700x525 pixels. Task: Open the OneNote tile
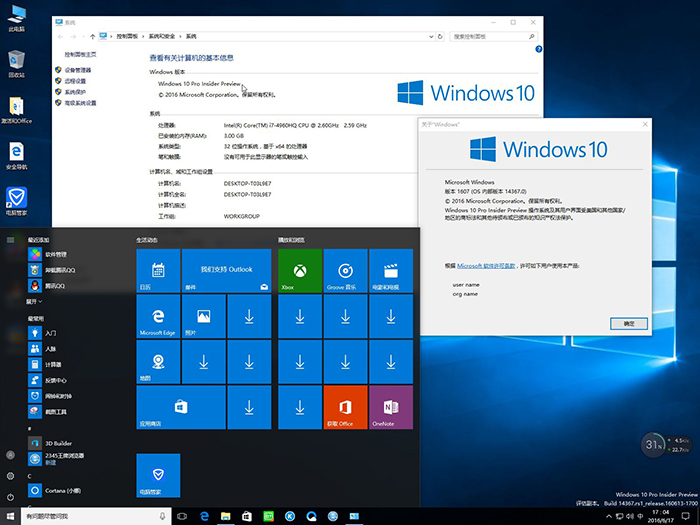390,407
